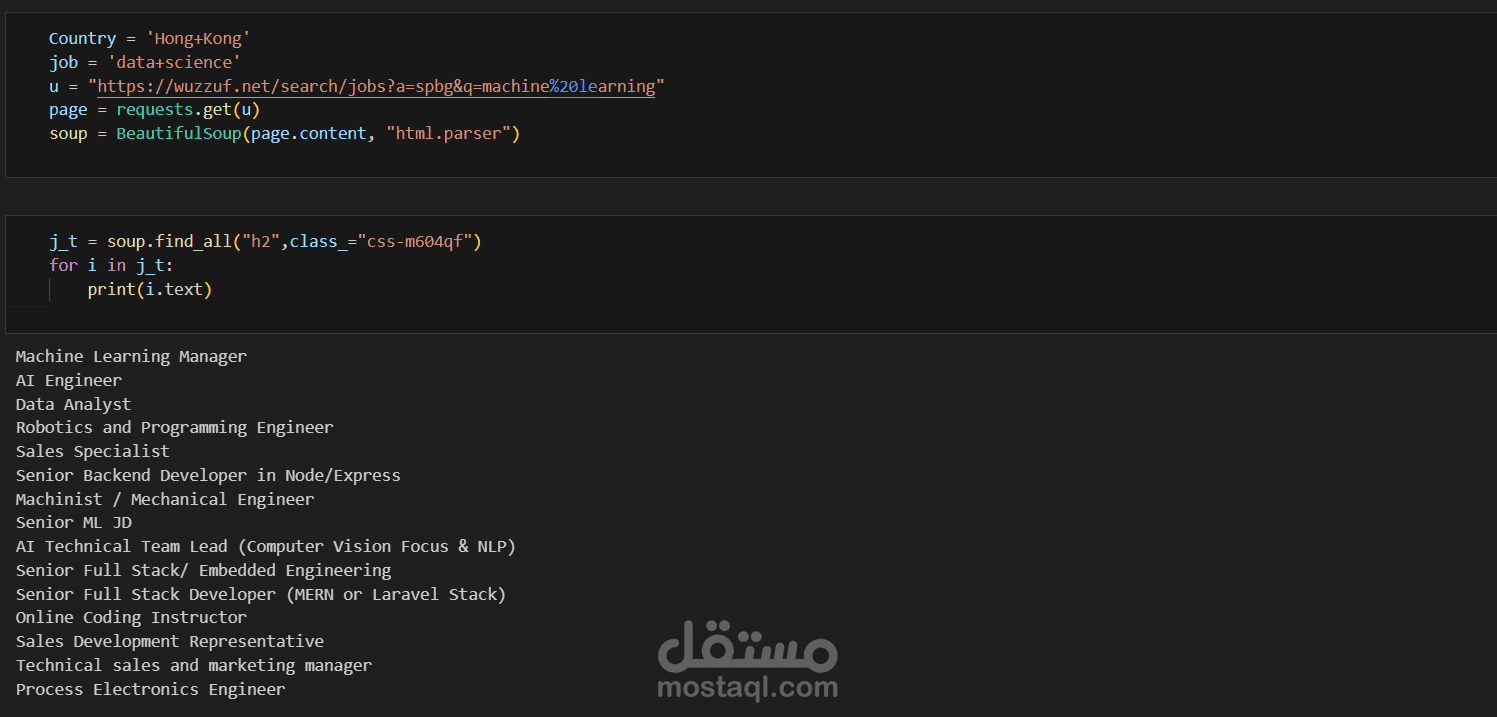Select the Data Analyst output text
The image size is (1497, 717).
[x=73, y=404]
